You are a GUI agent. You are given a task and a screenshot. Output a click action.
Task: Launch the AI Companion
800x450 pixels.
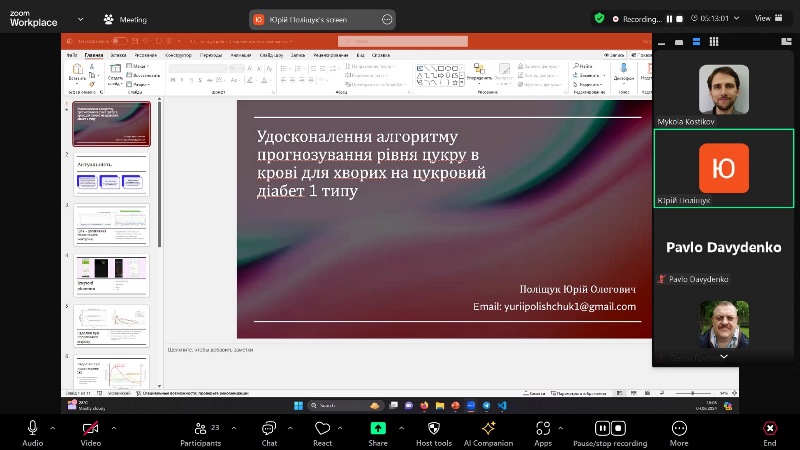click(x=489, y=428)
